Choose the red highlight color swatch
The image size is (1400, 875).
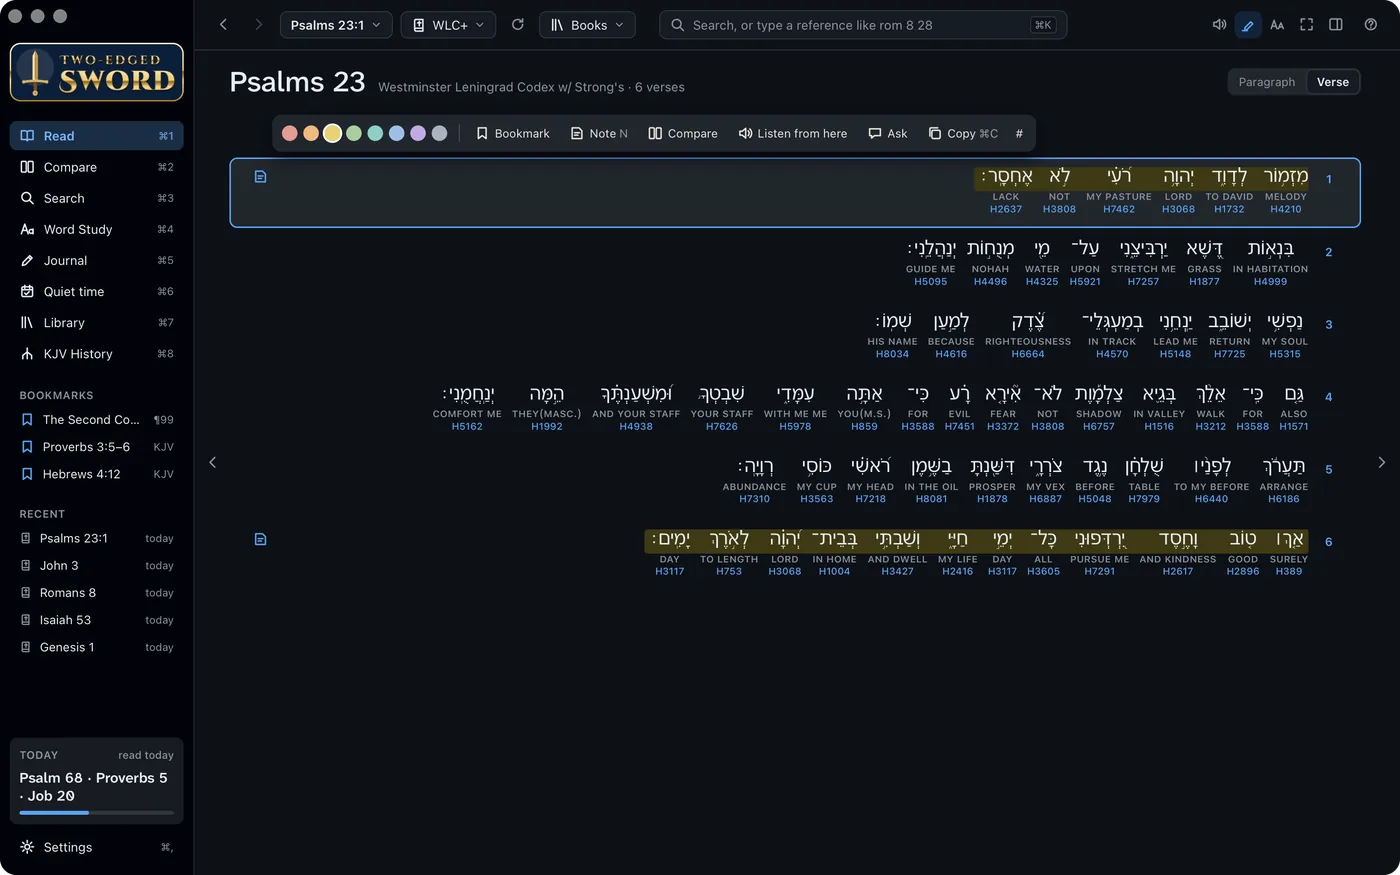pyautogui.click(x=290, y=133)
